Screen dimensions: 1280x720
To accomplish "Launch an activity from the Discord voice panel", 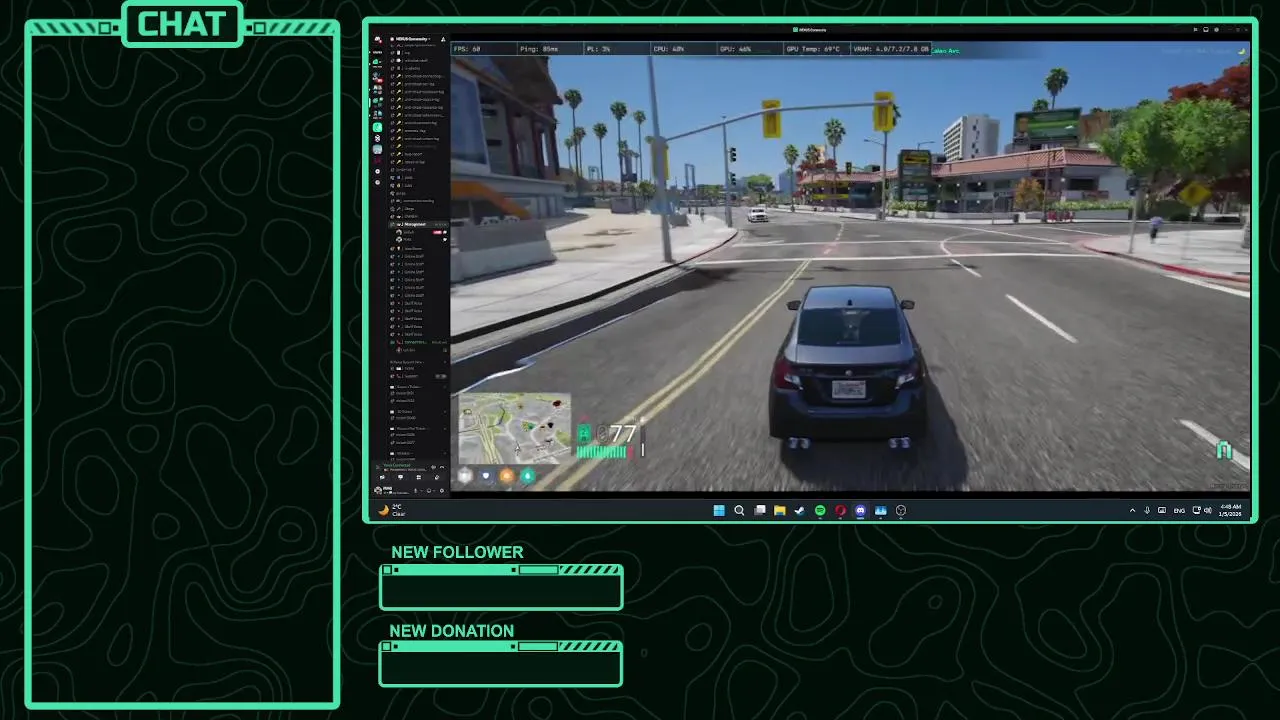I will point(419,477).
